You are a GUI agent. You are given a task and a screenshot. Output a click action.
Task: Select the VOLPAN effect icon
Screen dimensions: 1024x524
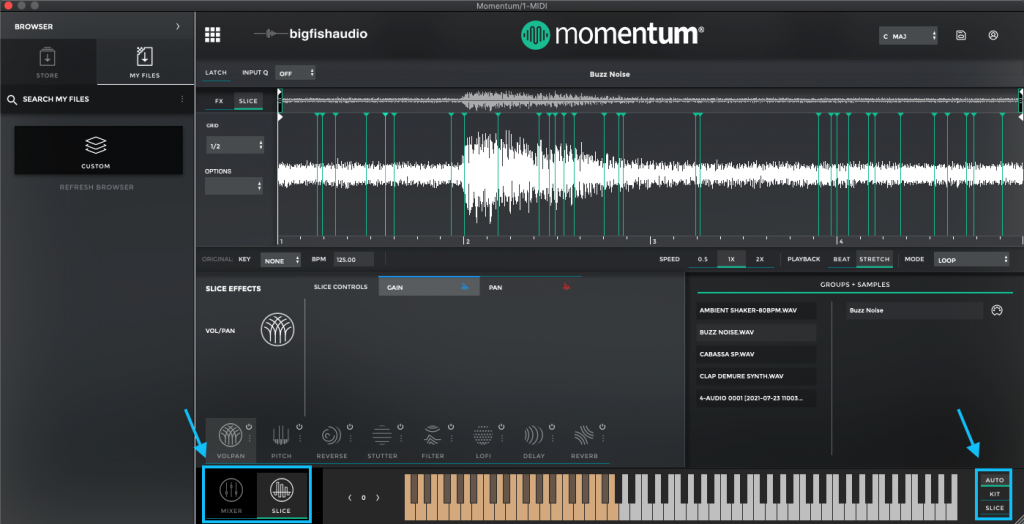point(231,434)
